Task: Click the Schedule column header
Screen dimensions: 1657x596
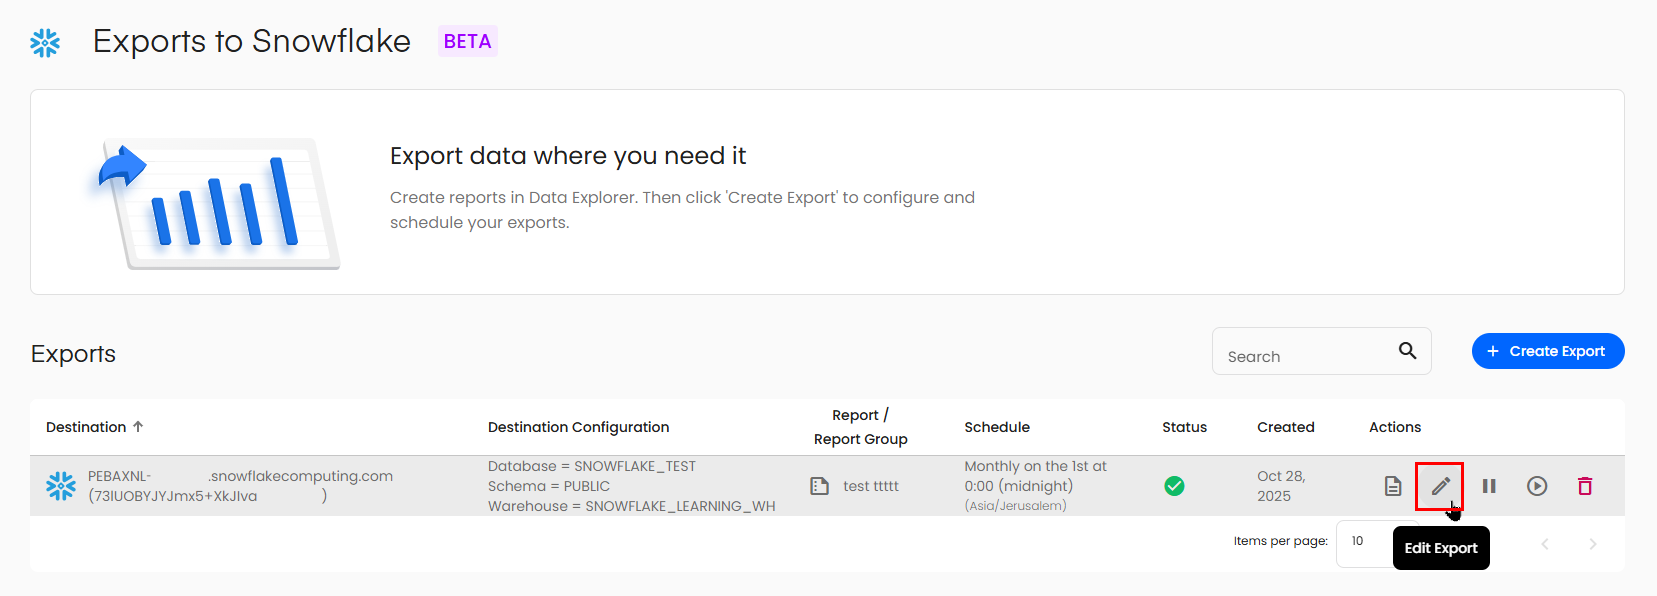Action: 996,427
